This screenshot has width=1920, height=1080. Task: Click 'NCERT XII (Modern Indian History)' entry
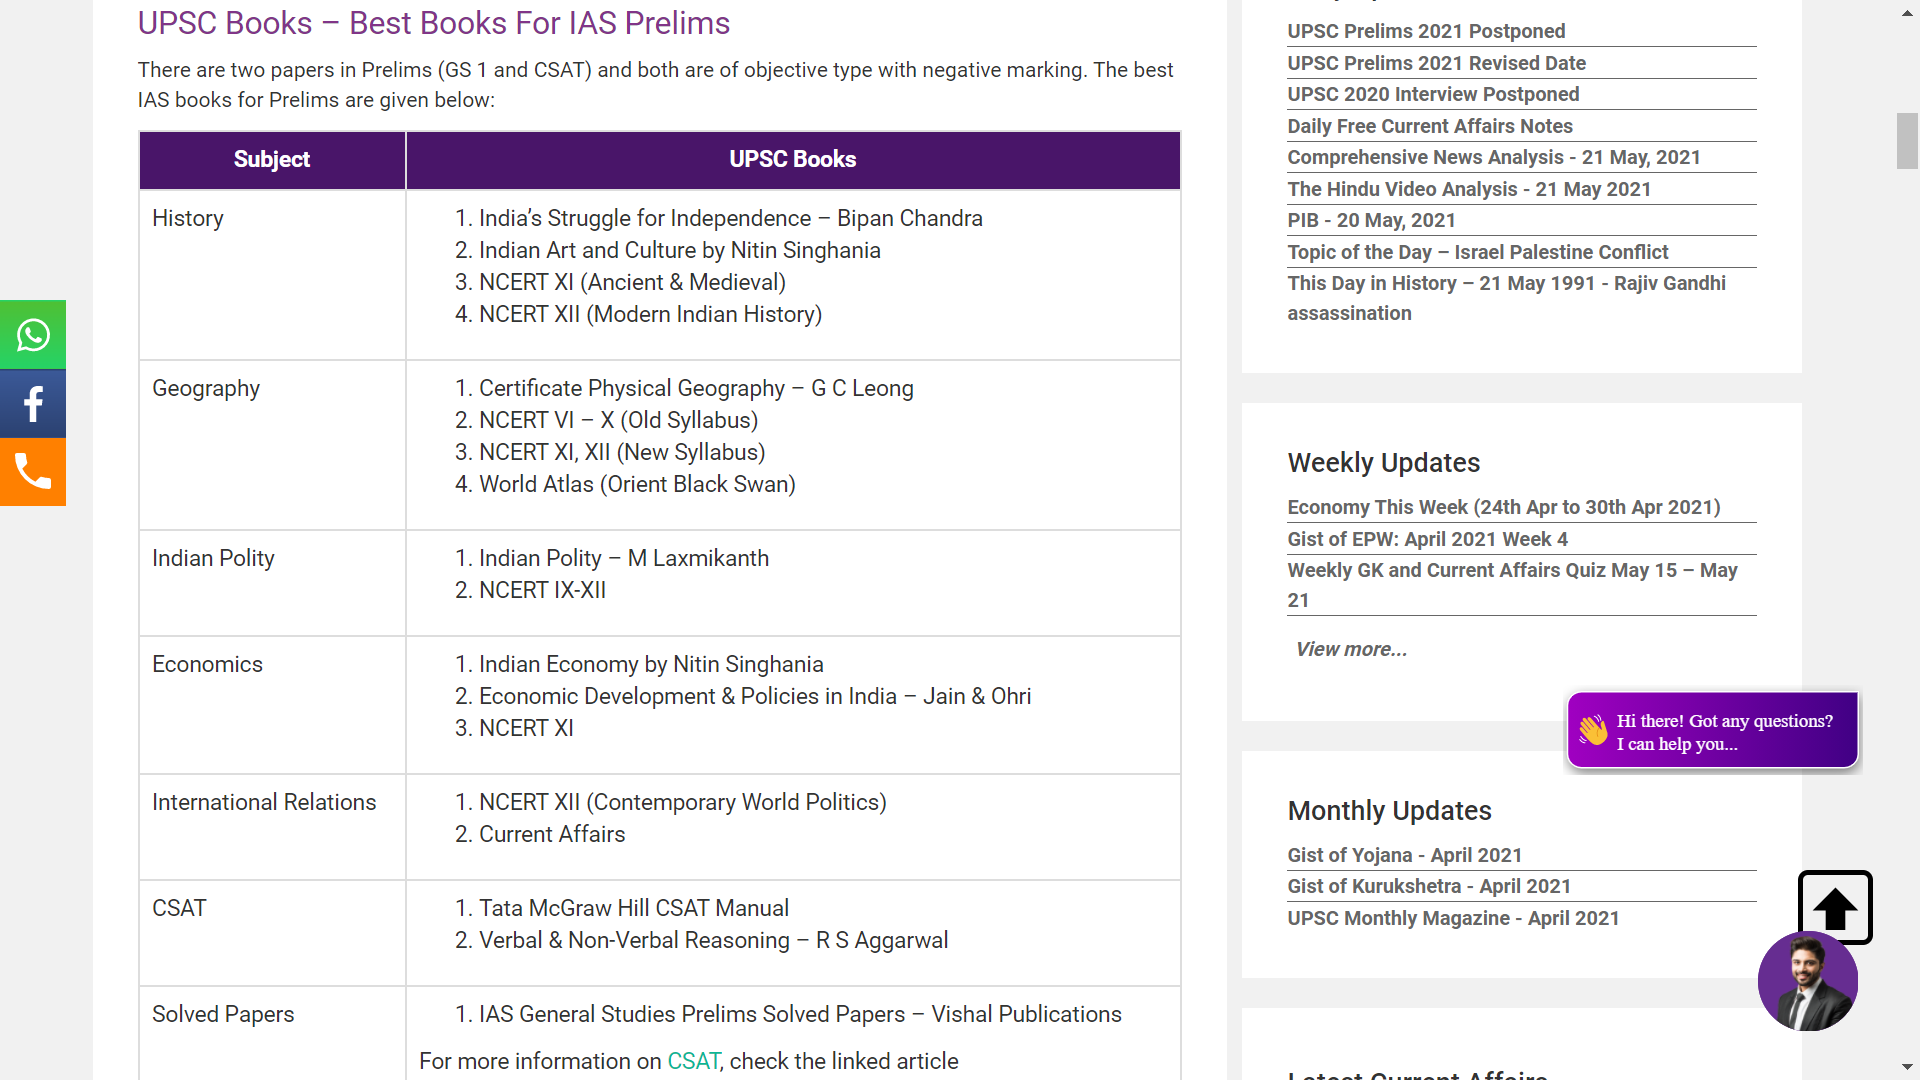pyautogui.click(x=650, y=314)
